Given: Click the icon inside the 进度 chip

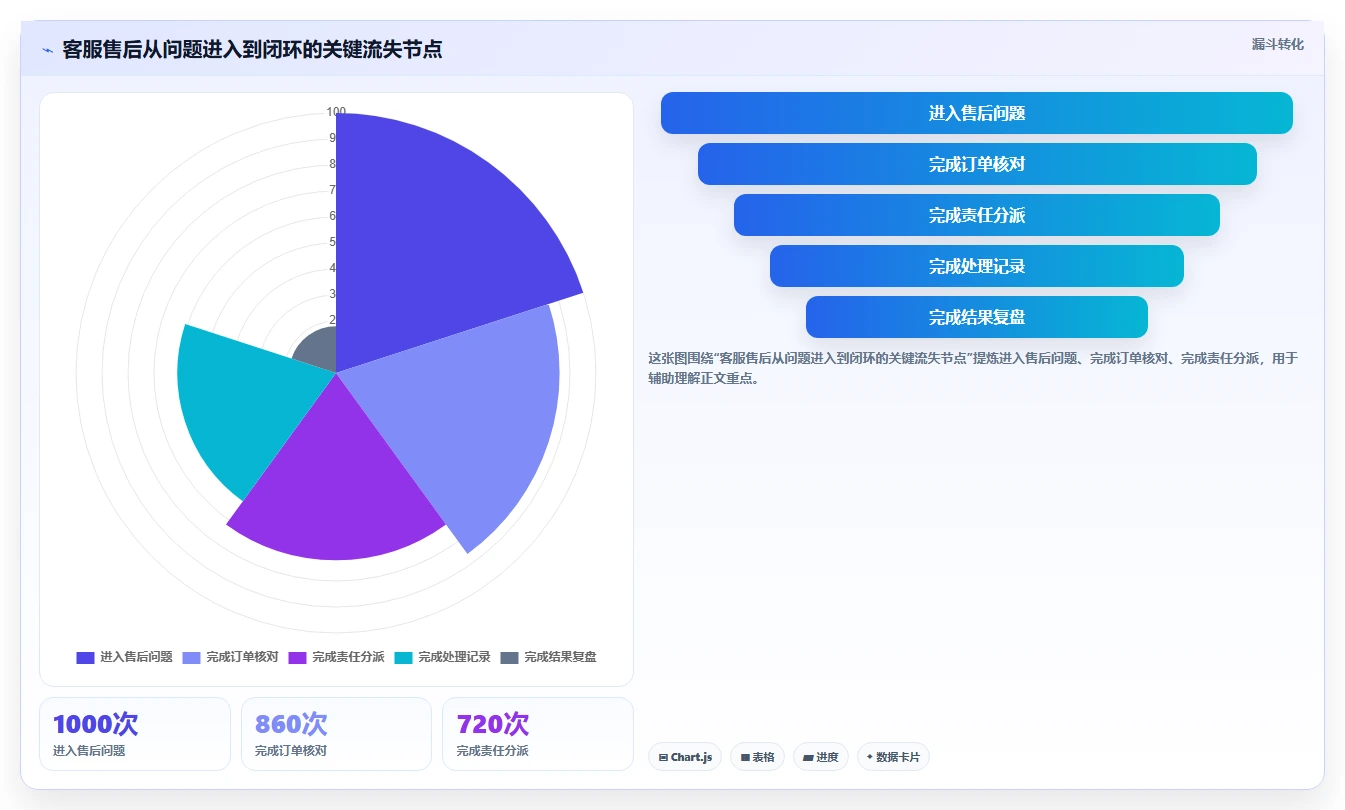Looking at the screenshot, I should [808, 758].
